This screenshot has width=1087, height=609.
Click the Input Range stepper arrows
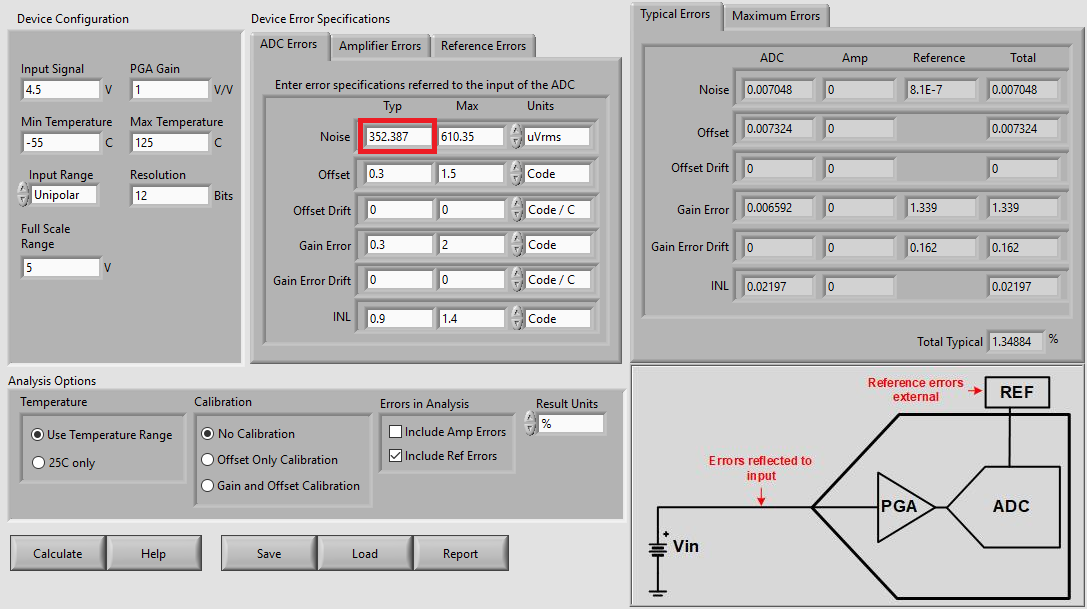coord(23,194)
